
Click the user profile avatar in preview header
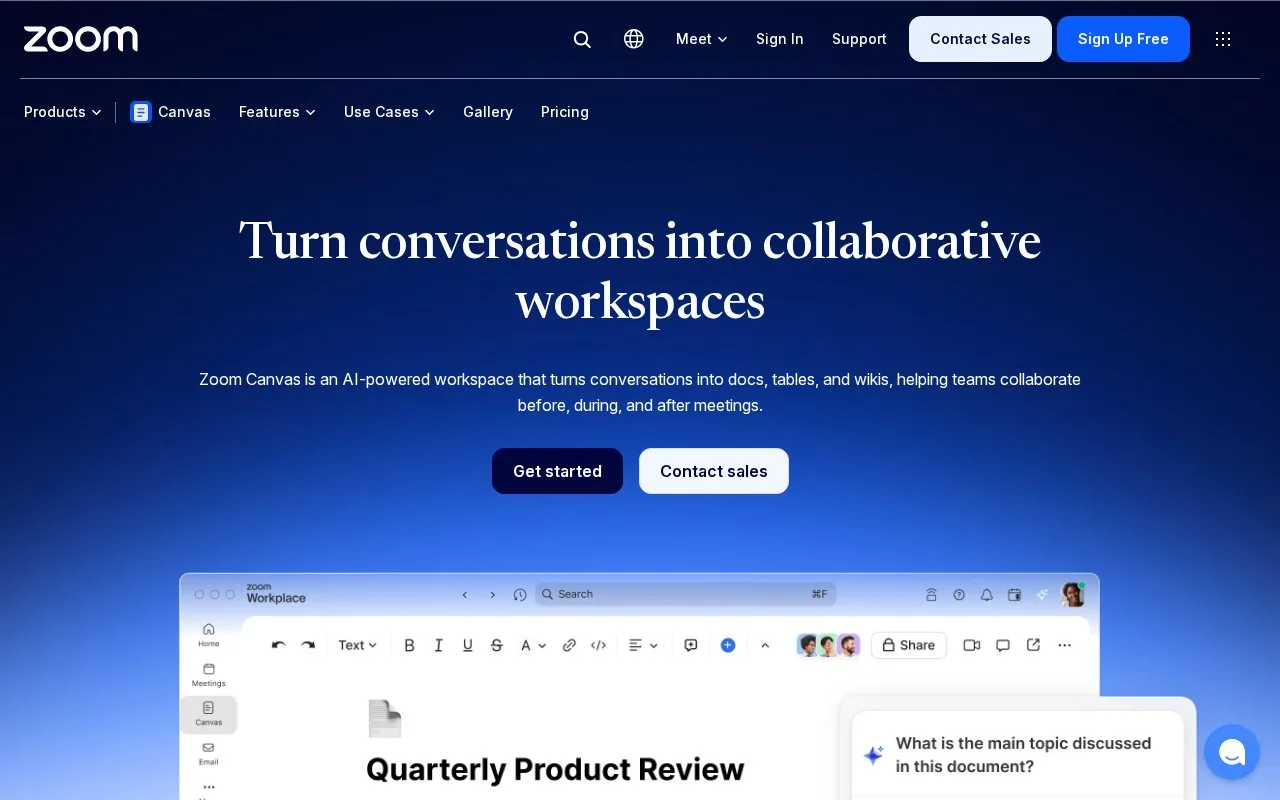[x=1073, y=594]
